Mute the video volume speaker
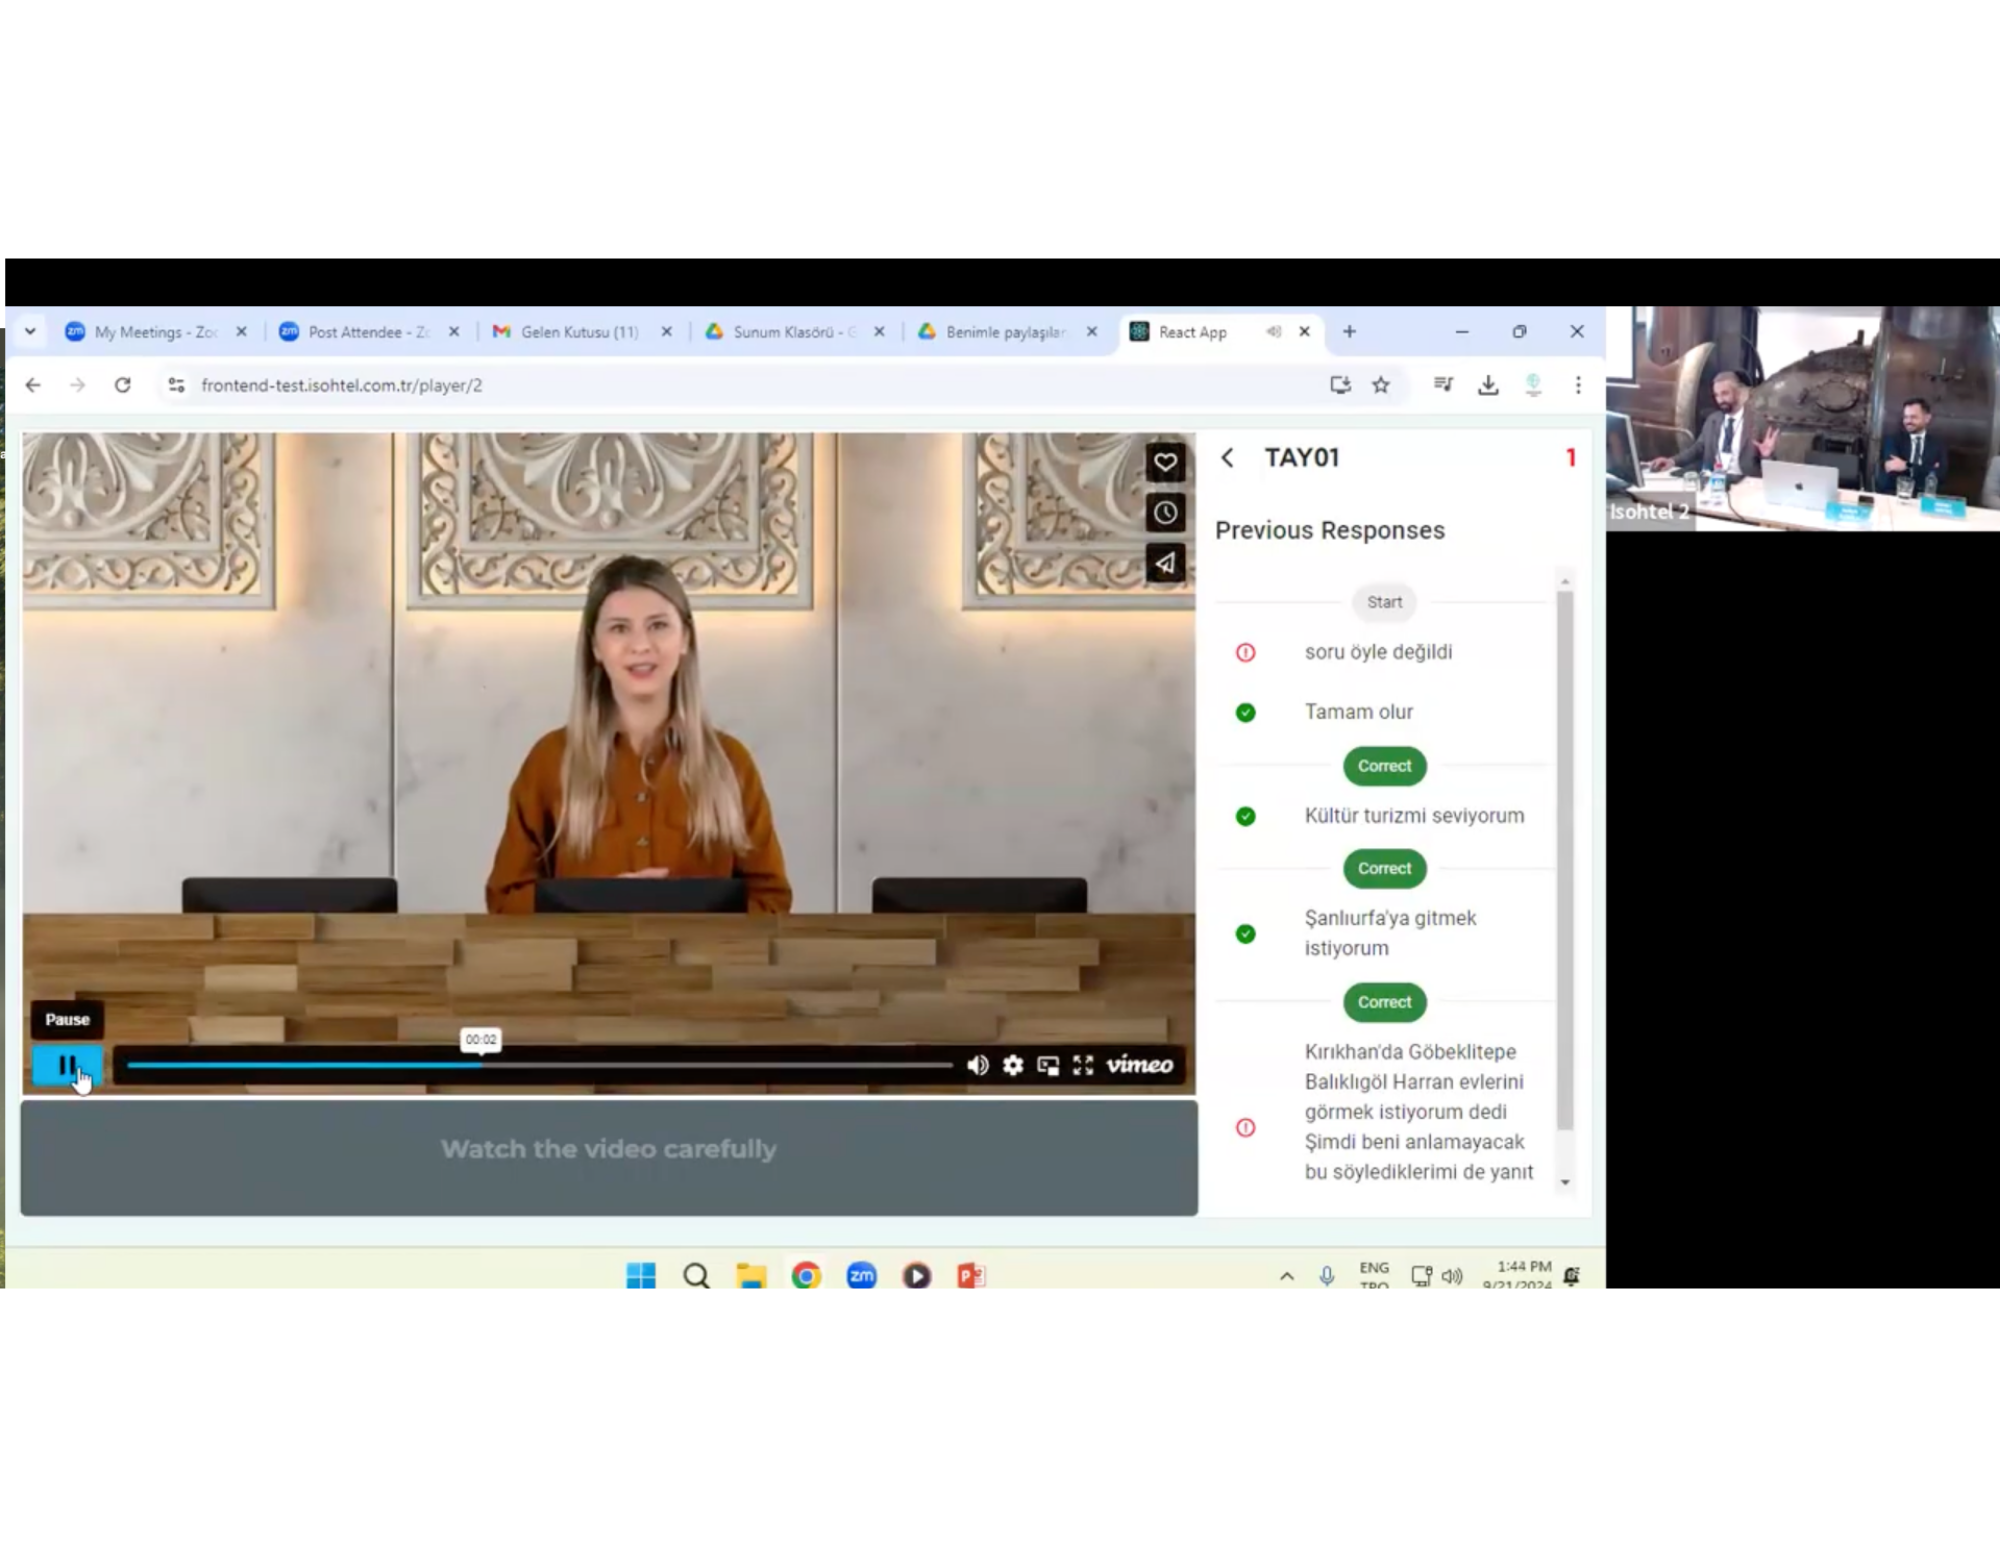Image resolution: width=2000 pixels, height=1545 pixels. pyautogui.click(x=978, y=1065)
